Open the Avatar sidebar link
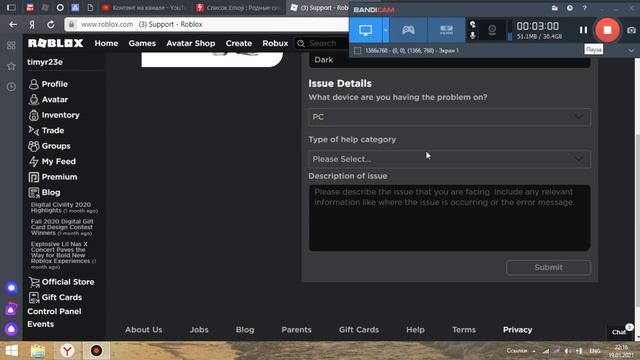640x360 pixels. [x=55, y=100]
